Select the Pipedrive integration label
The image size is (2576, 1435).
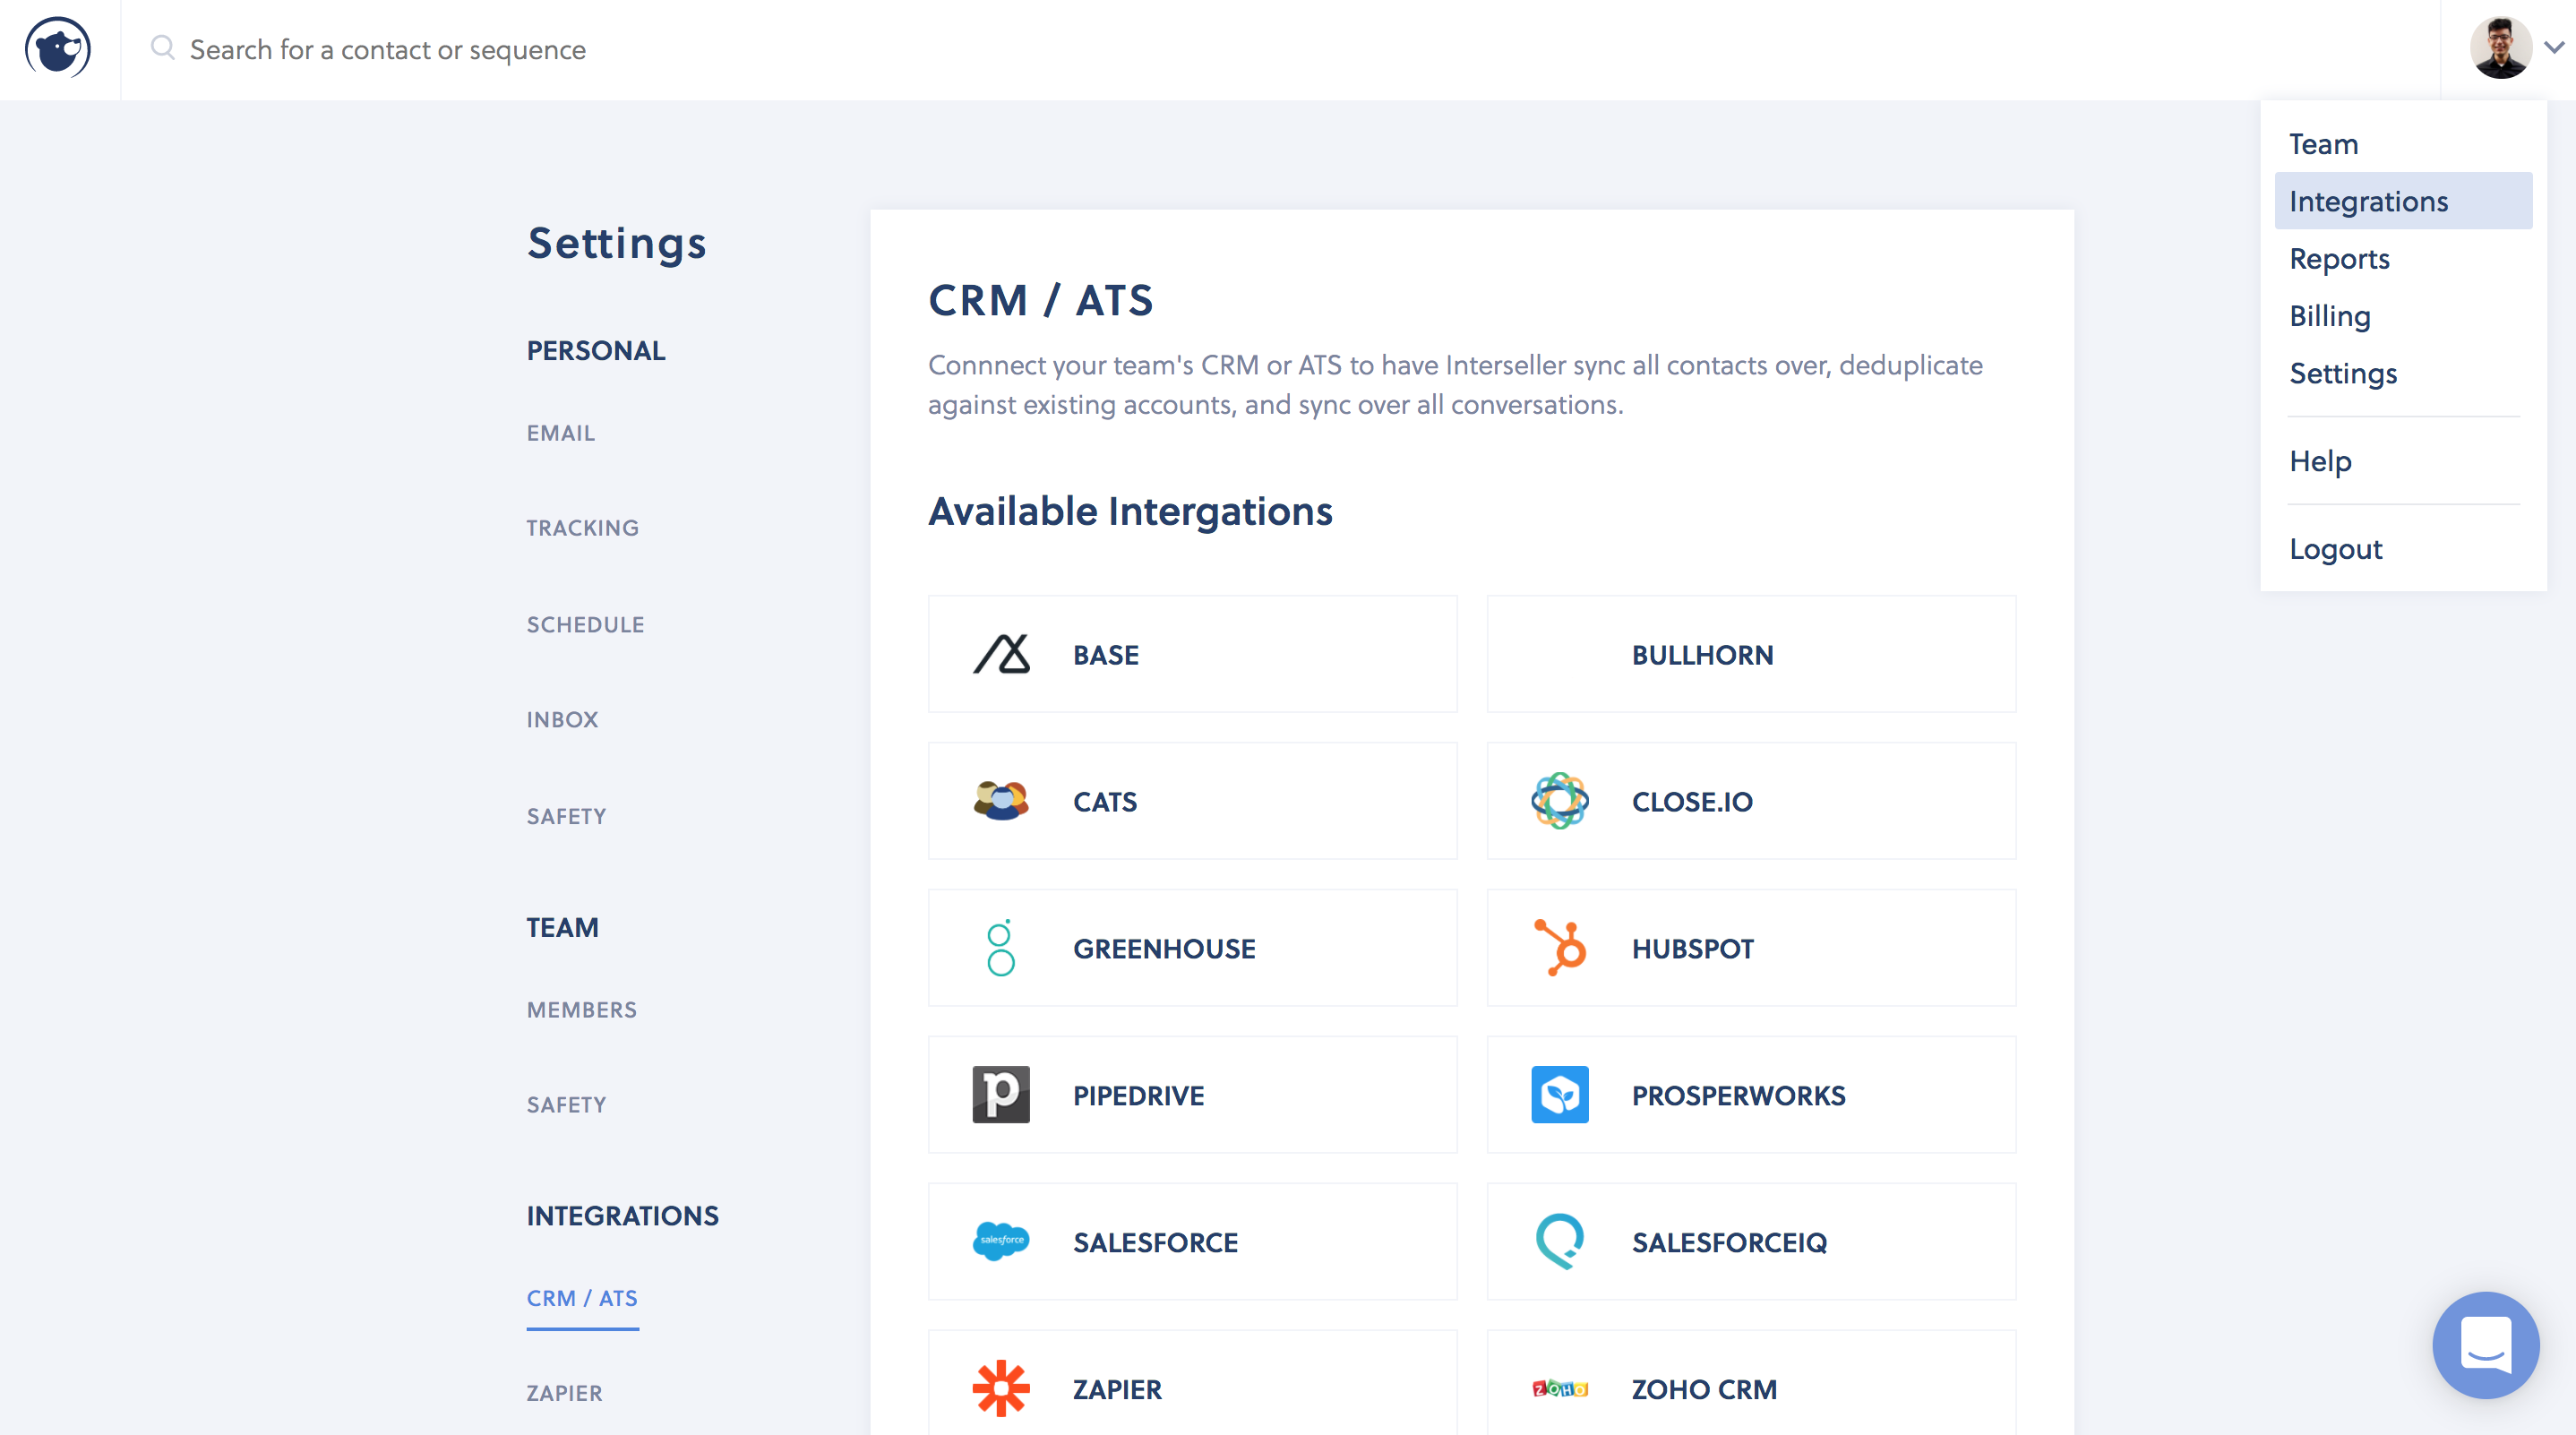(1138, 1095)
